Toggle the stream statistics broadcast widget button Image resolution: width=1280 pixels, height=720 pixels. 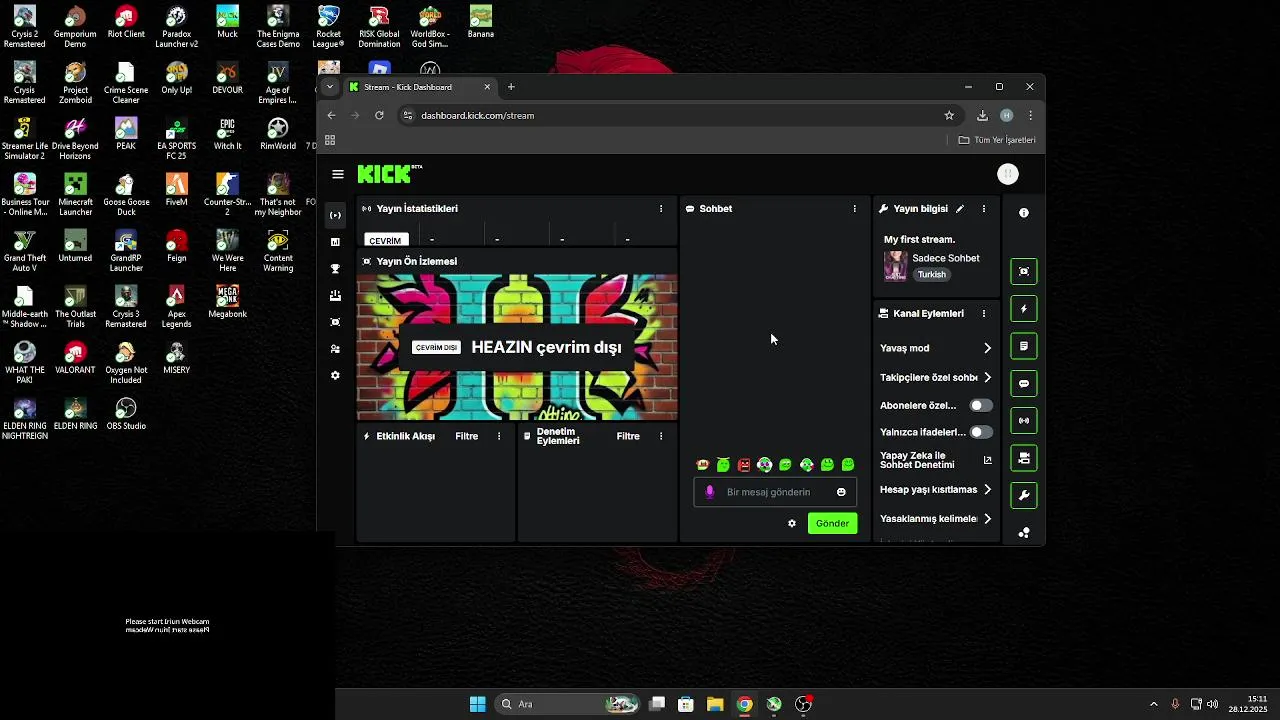(x=1023, y=421)
